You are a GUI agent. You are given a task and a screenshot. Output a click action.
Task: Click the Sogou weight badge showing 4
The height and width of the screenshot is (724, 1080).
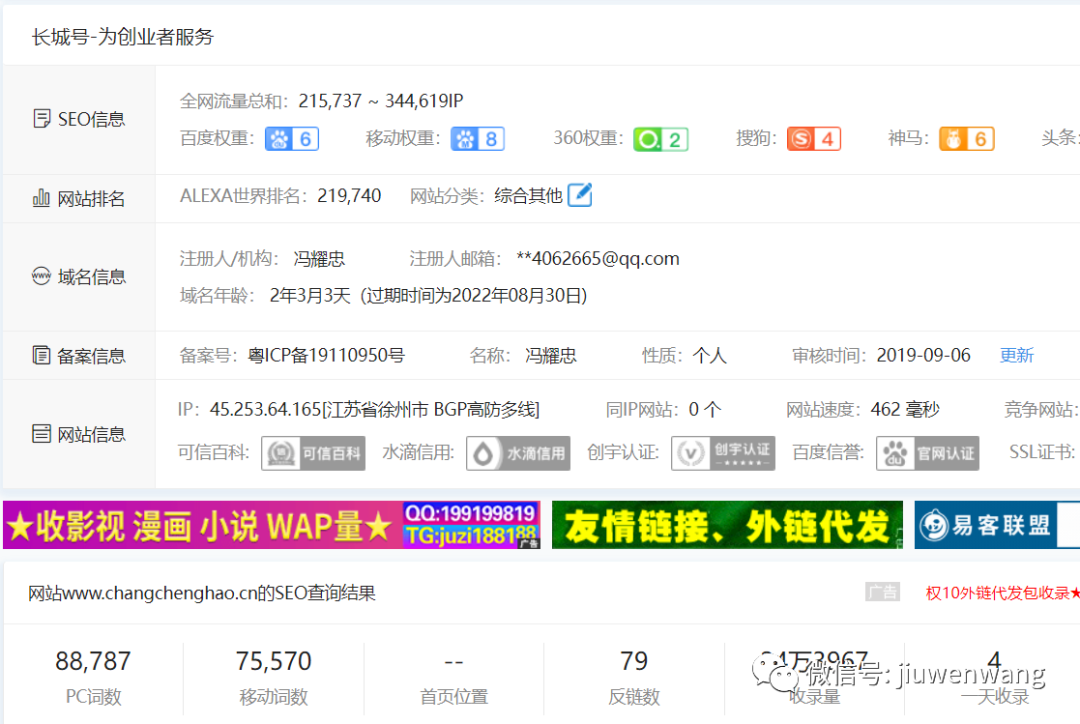[x=814, y=139]
